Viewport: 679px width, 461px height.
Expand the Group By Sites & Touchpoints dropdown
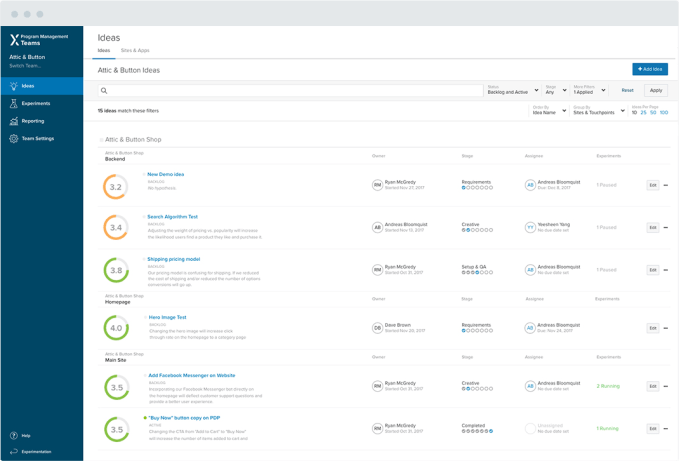pos(598,111)
